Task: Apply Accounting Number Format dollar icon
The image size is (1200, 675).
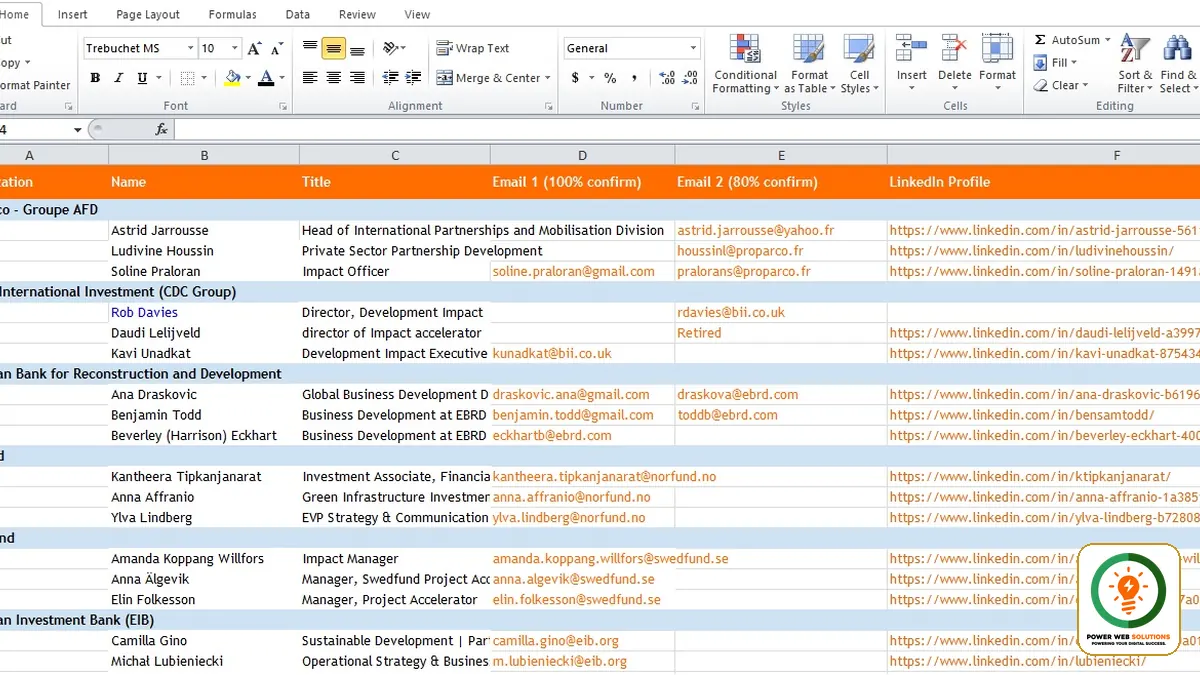Action: (x=575, y=78)
